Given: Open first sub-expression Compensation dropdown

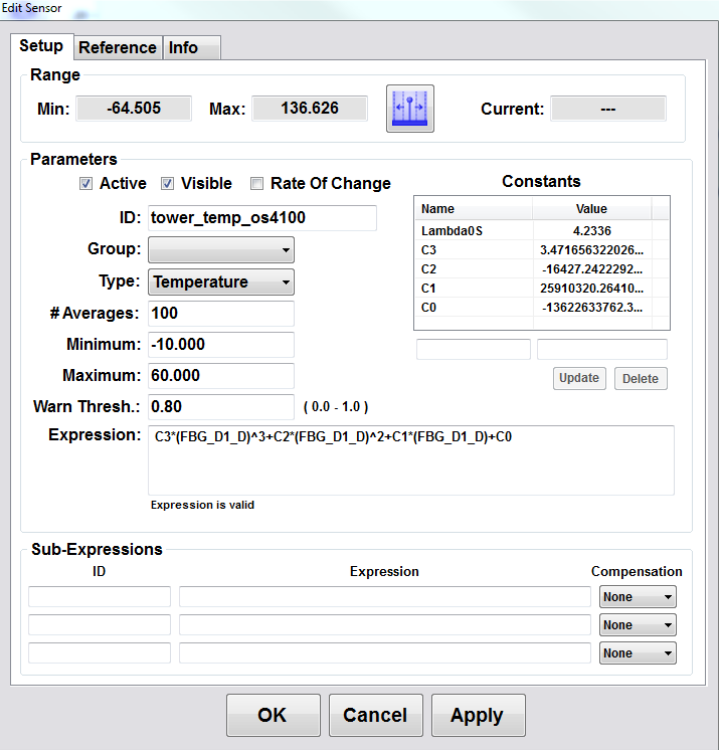Looking at the screenshot, I should click(638, 597).
